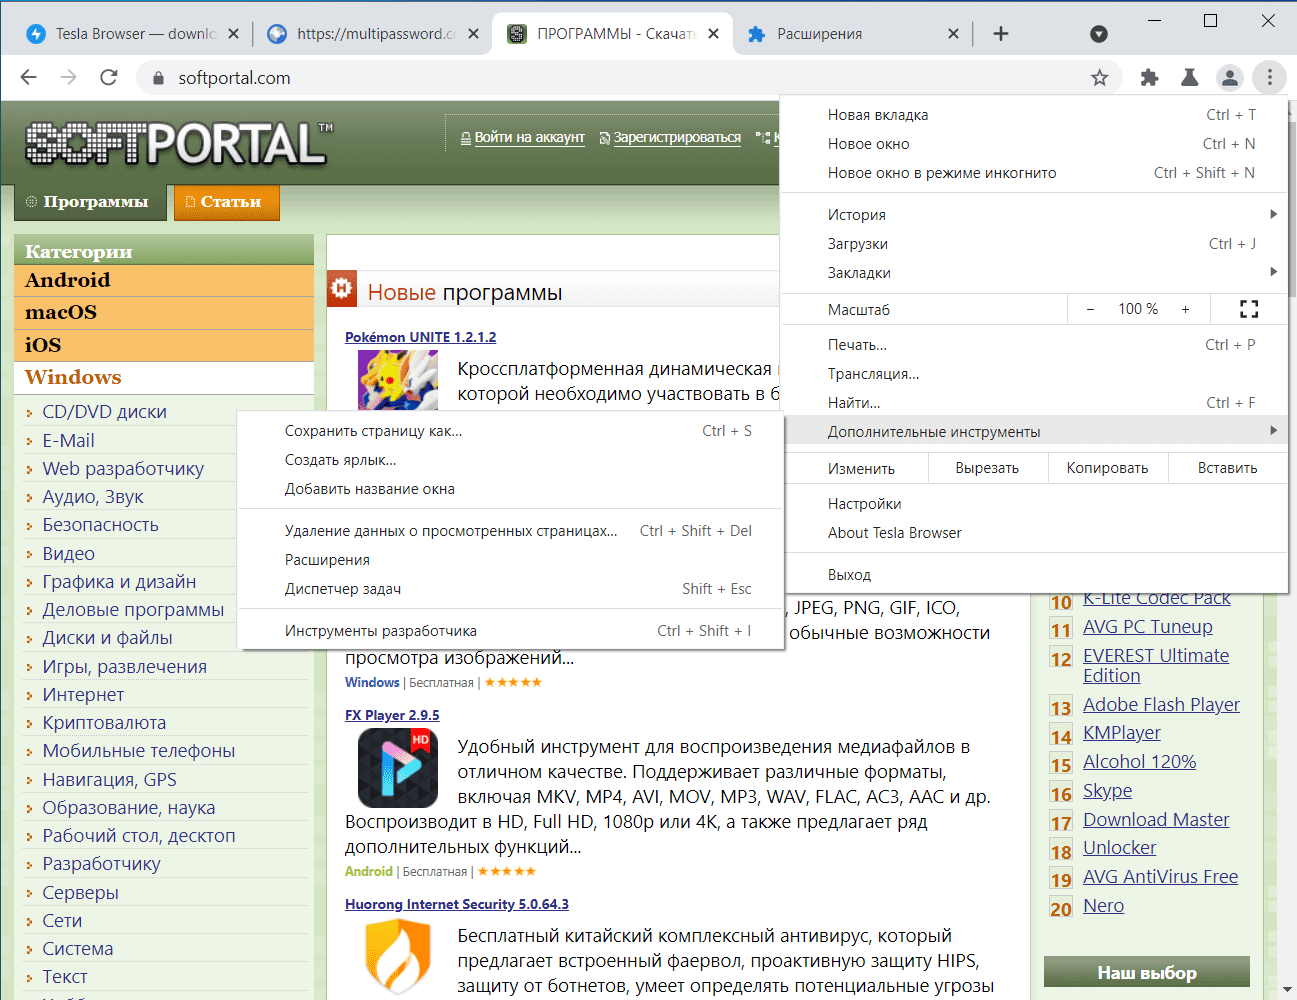This screenshot has height=1000, width=1297.
Task: Decrease zoom with the minus button
Action: [x=1090, y=309]
